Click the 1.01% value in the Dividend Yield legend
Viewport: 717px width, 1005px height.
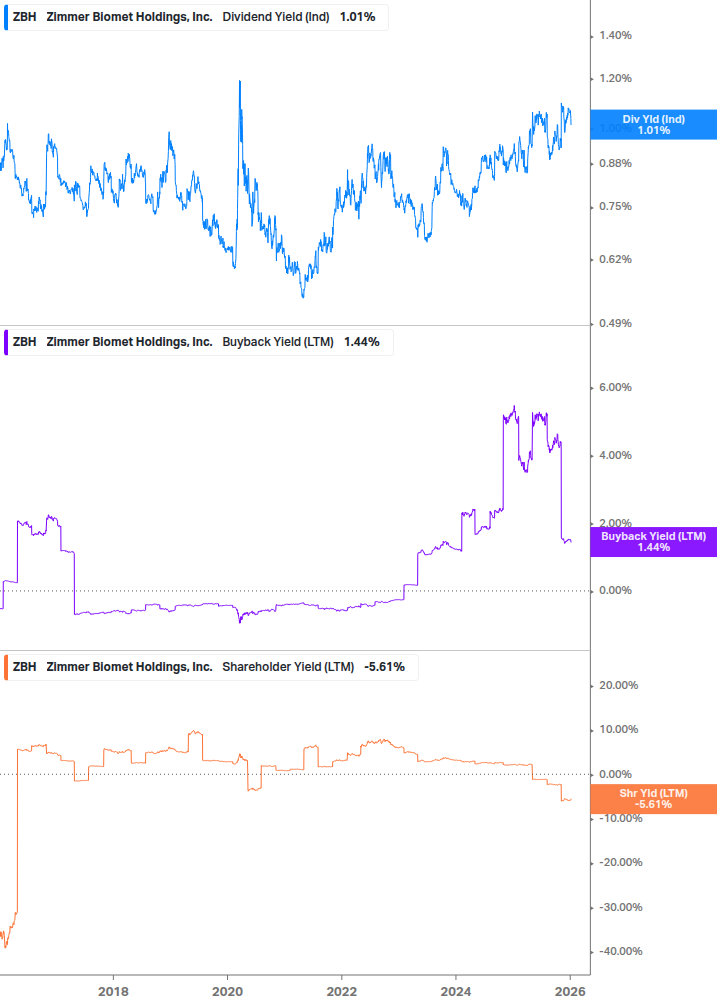point(358,17)
